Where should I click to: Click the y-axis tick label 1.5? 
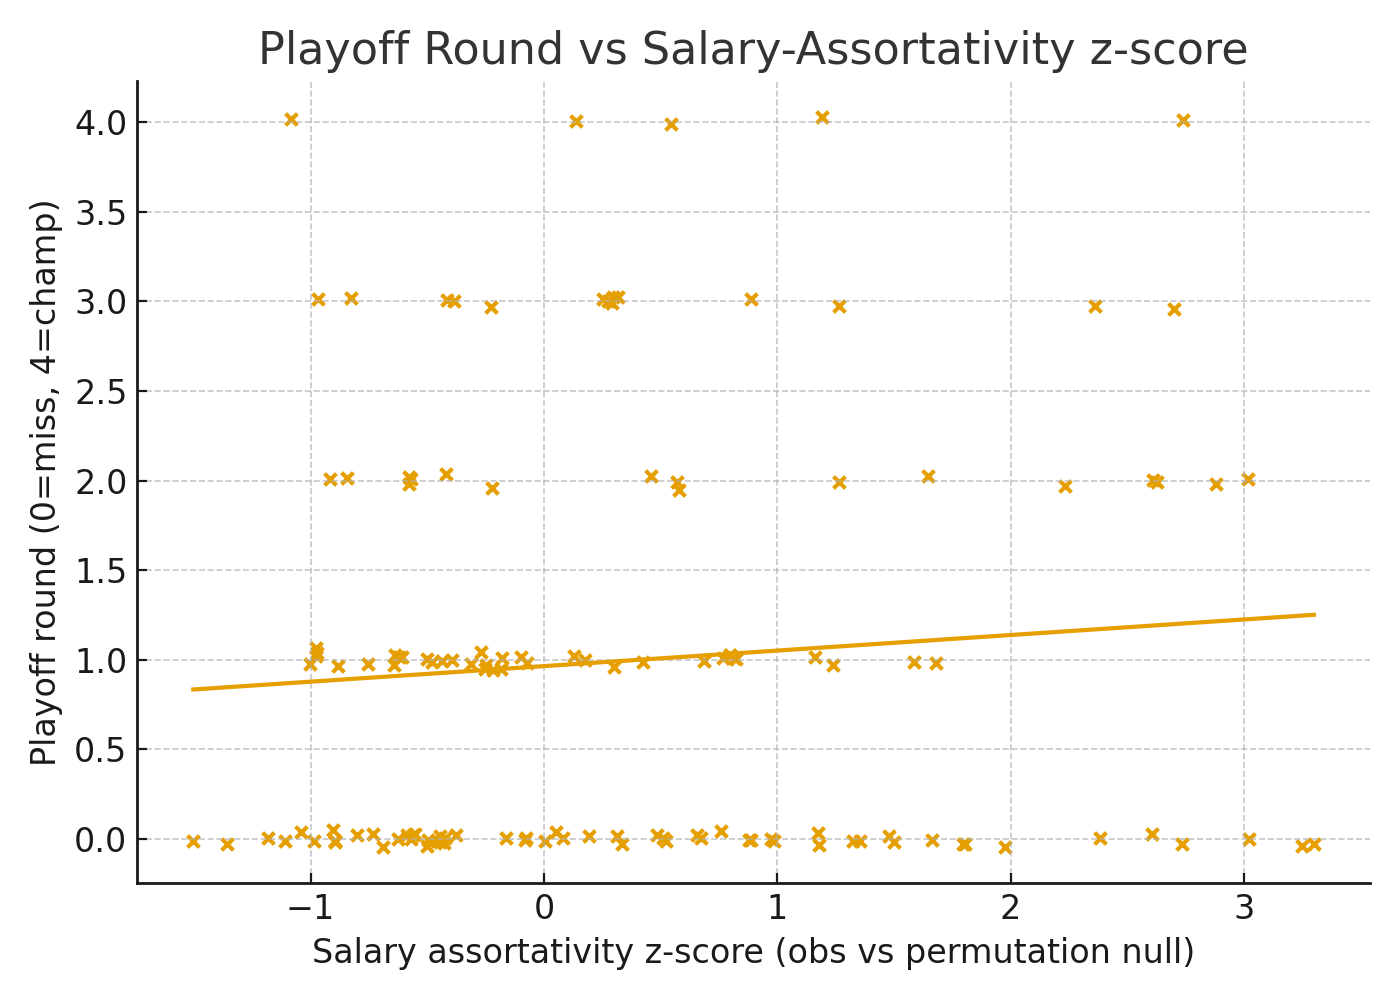99,571
